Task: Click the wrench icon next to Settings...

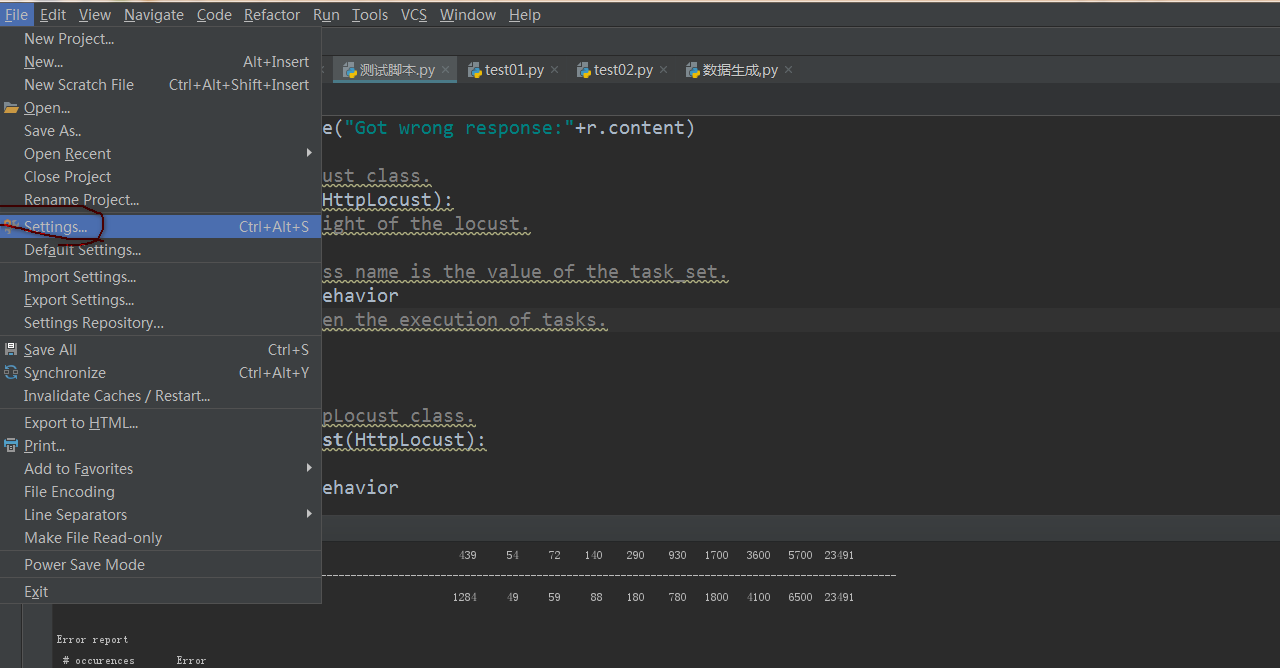Action: point(11,227)
